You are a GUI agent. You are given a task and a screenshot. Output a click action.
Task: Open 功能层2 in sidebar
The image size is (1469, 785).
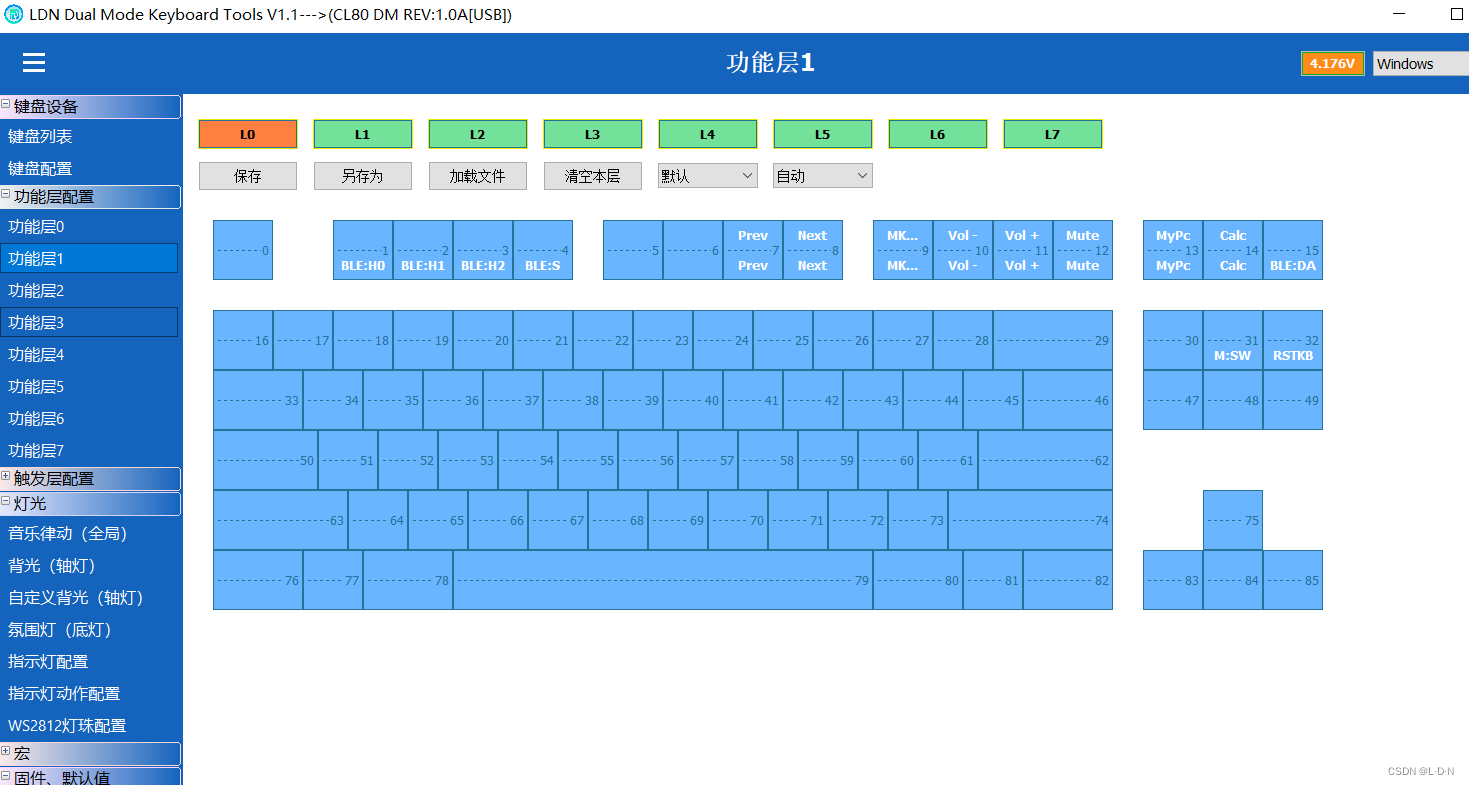(90, 291)
